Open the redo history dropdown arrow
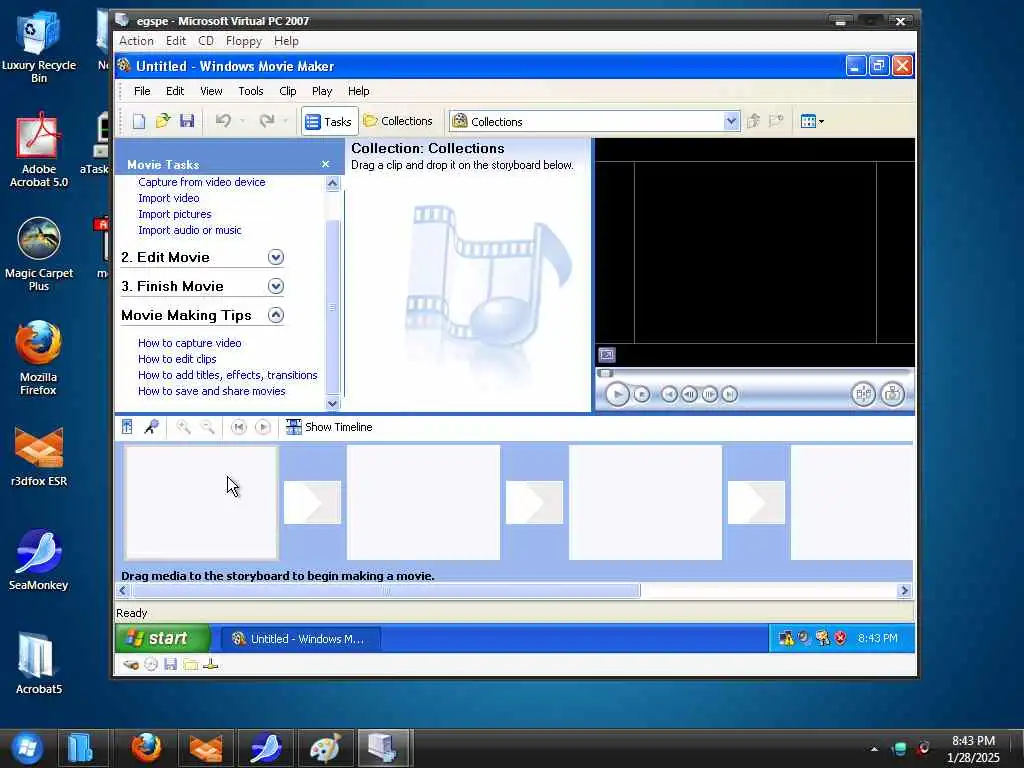Viewport: 1024px width, 768px height. coord(285,121)
